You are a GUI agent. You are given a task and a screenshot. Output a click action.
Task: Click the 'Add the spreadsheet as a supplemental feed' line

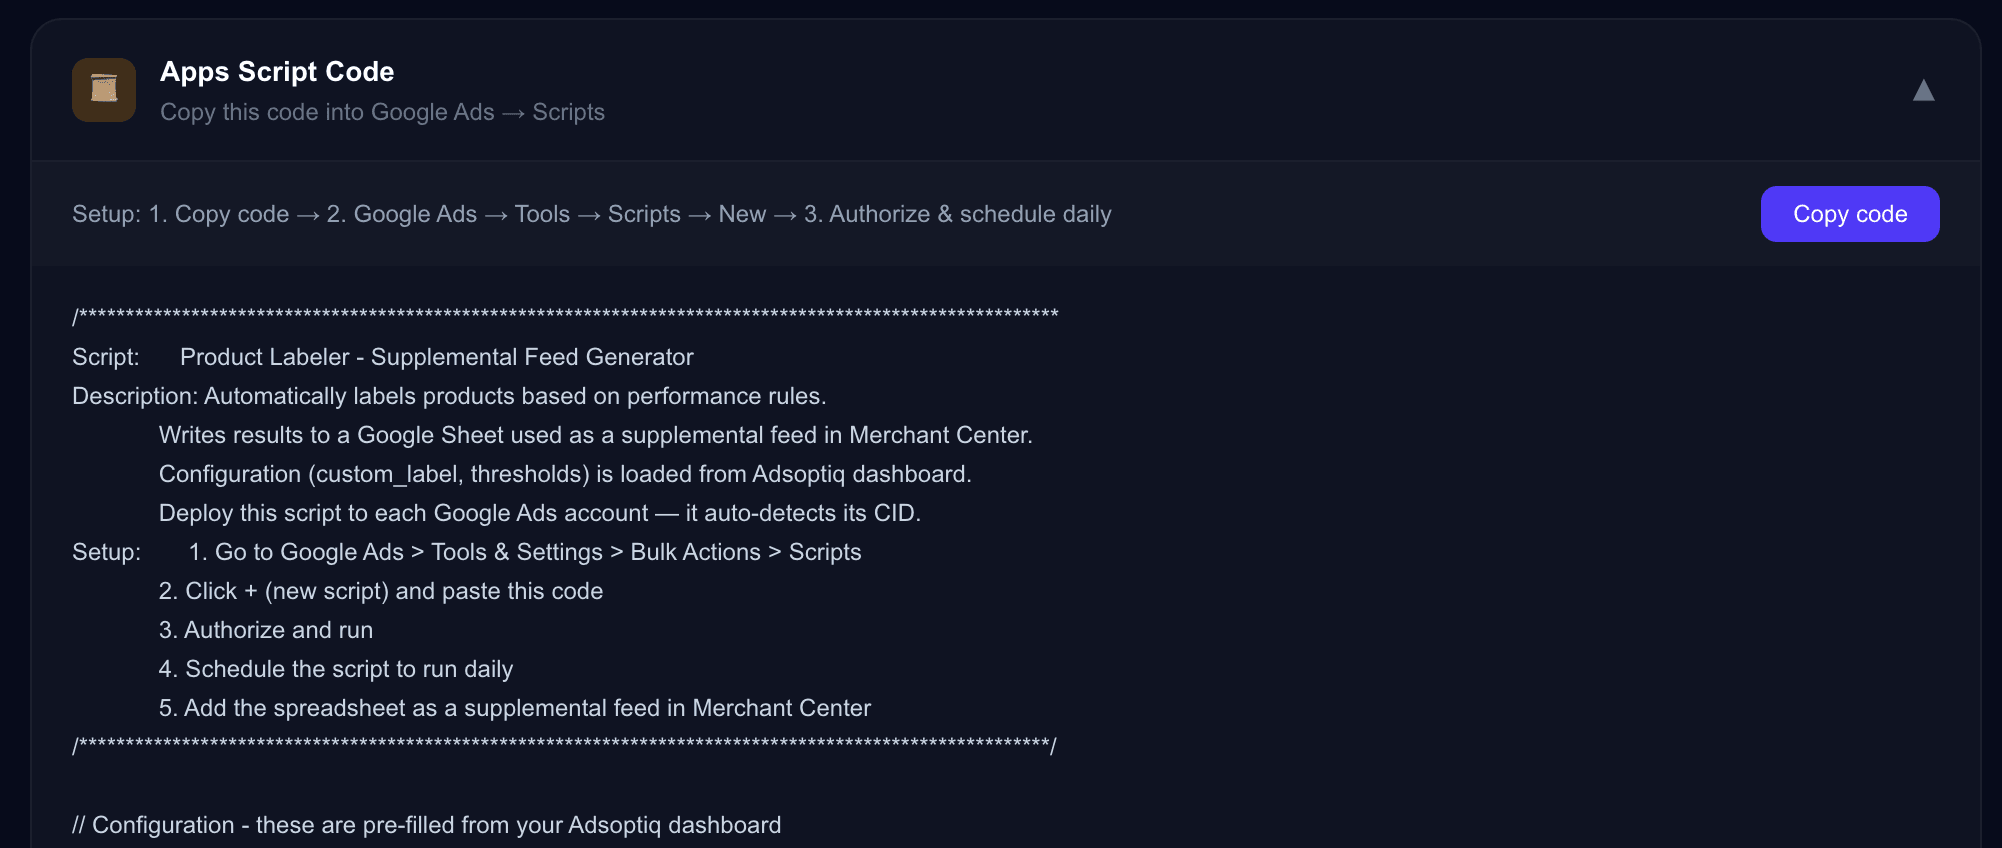[514, 708]
